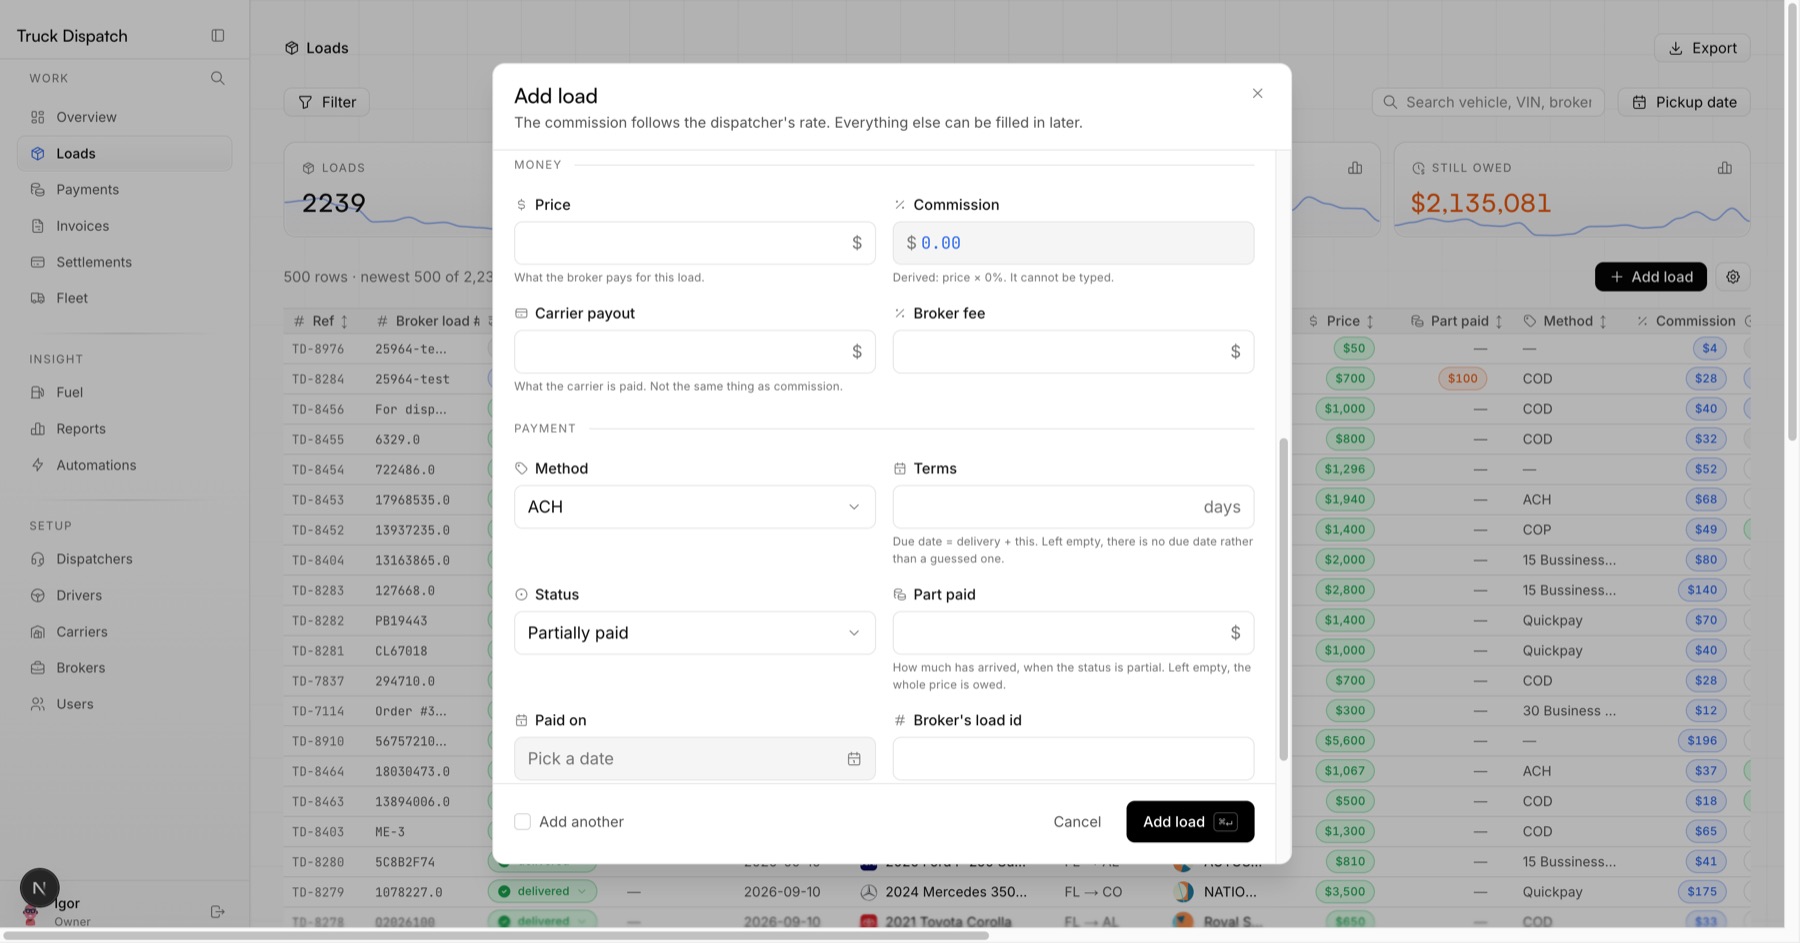Open the Paid on calendar icon
The height and width of the screenshot is (943, 1800).
[854, 759]
